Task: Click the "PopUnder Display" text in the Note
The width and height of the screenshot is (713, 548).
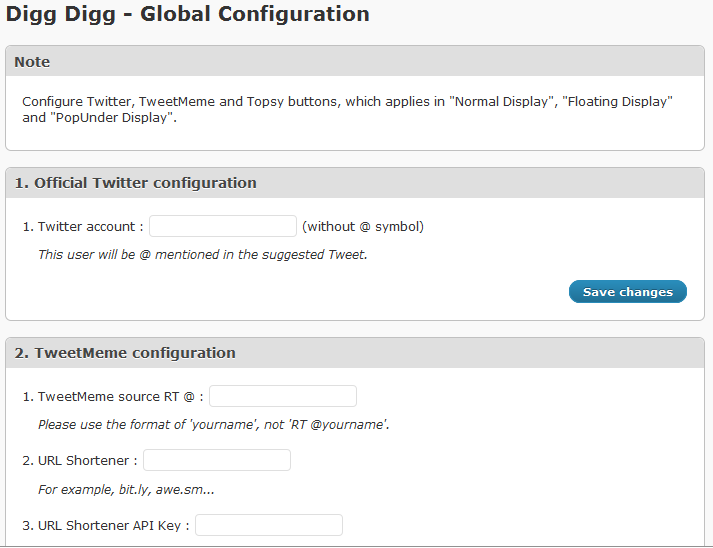Action: click(x=111, y=118)
